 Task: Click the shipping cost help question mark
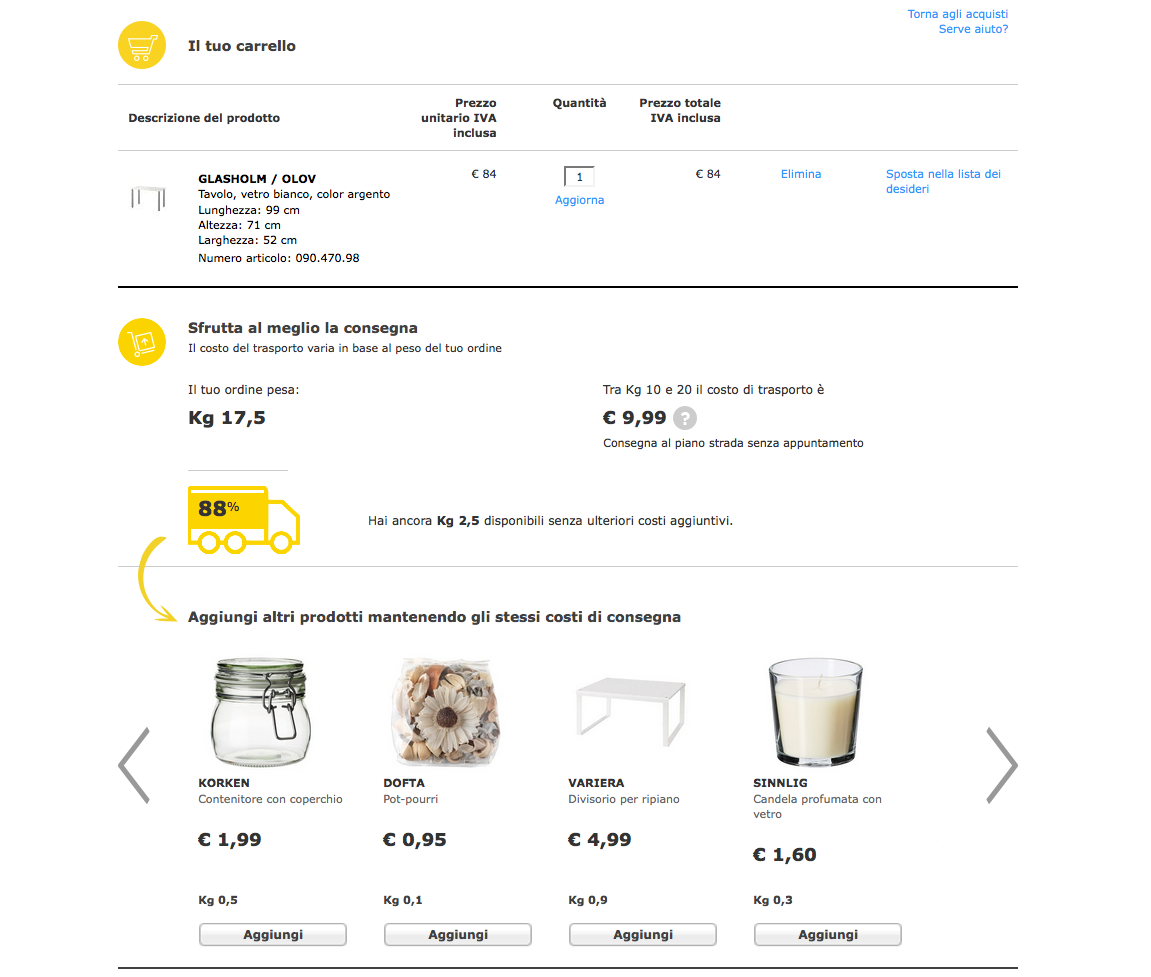684,418
